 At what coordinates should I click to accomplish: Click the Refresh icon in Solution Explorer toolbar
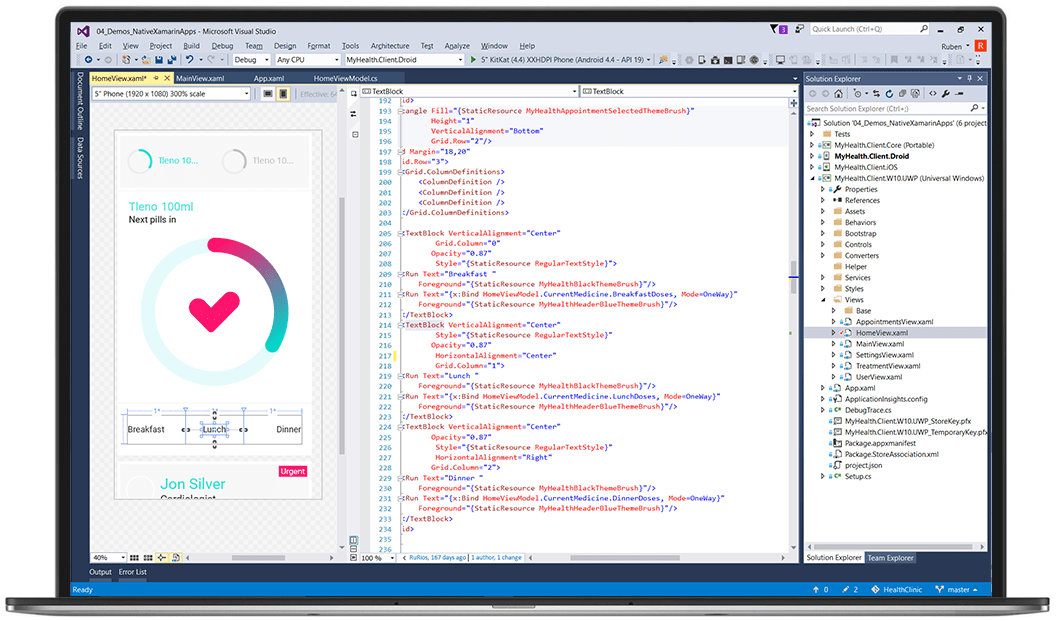point(890,93)
